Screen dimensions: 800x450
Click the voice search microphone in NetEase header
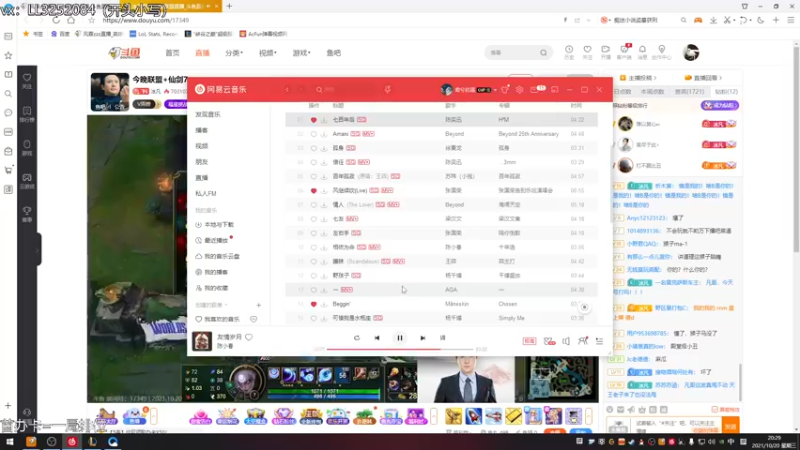coord(388,89)
